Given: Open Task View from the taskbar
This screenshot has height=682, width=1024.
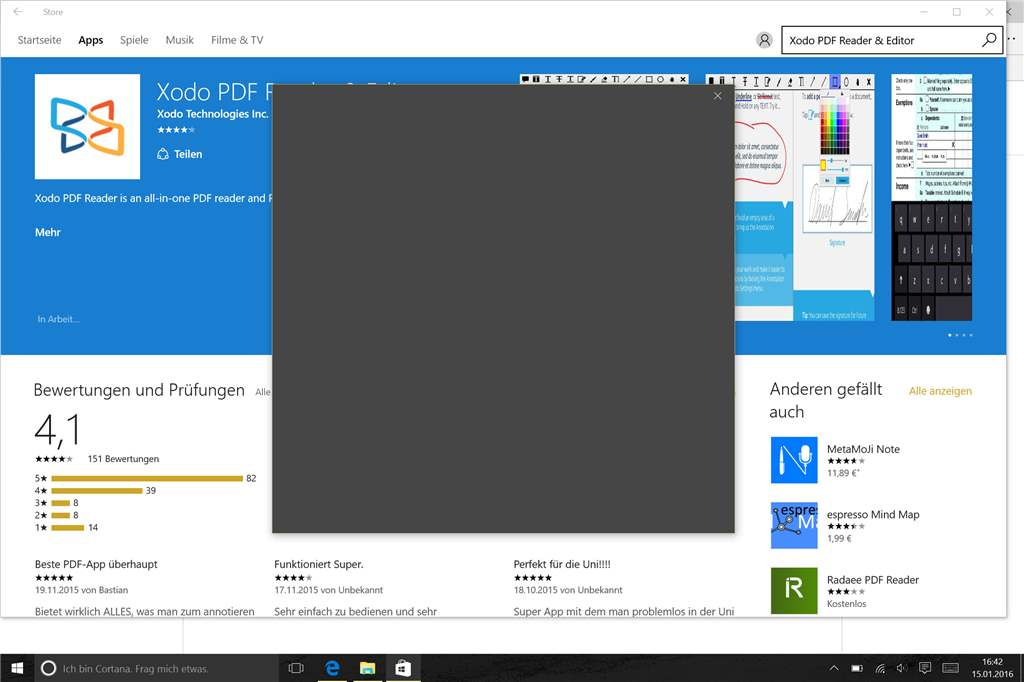Looking at the screenshot, I should [x=296, y=668].
